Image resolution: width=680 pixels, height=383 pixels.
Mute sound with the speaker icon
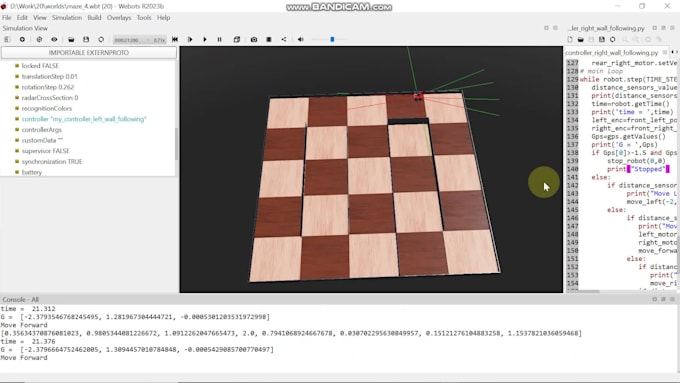[301, 39]
